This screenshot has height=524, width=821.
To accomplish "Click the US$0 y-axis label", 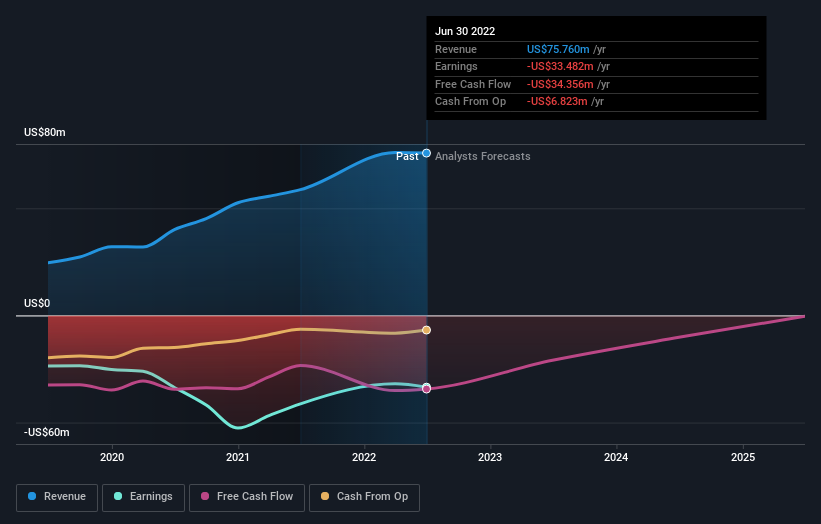I will pos(37,304).
